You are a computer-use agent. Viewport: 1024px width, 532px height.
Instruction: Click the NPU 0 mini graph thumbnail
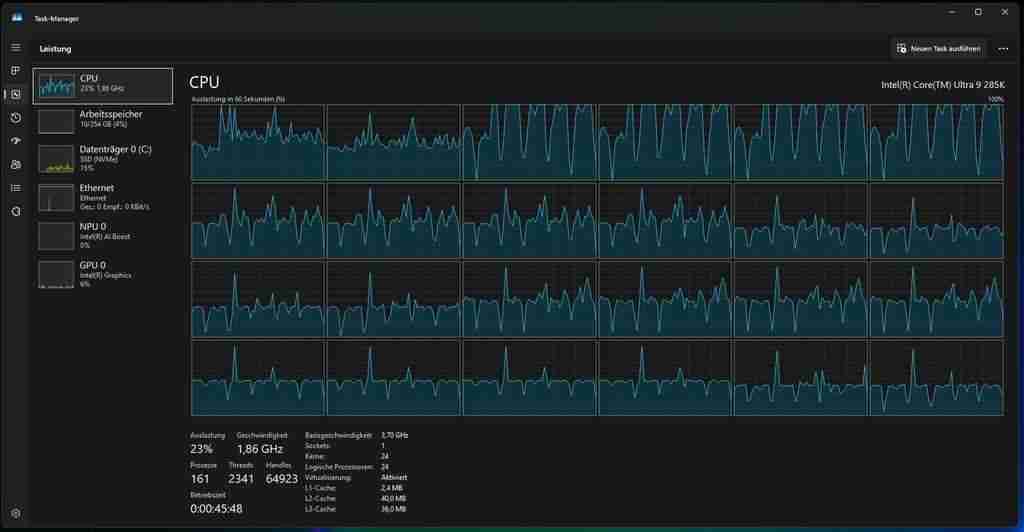click(56, 236)
